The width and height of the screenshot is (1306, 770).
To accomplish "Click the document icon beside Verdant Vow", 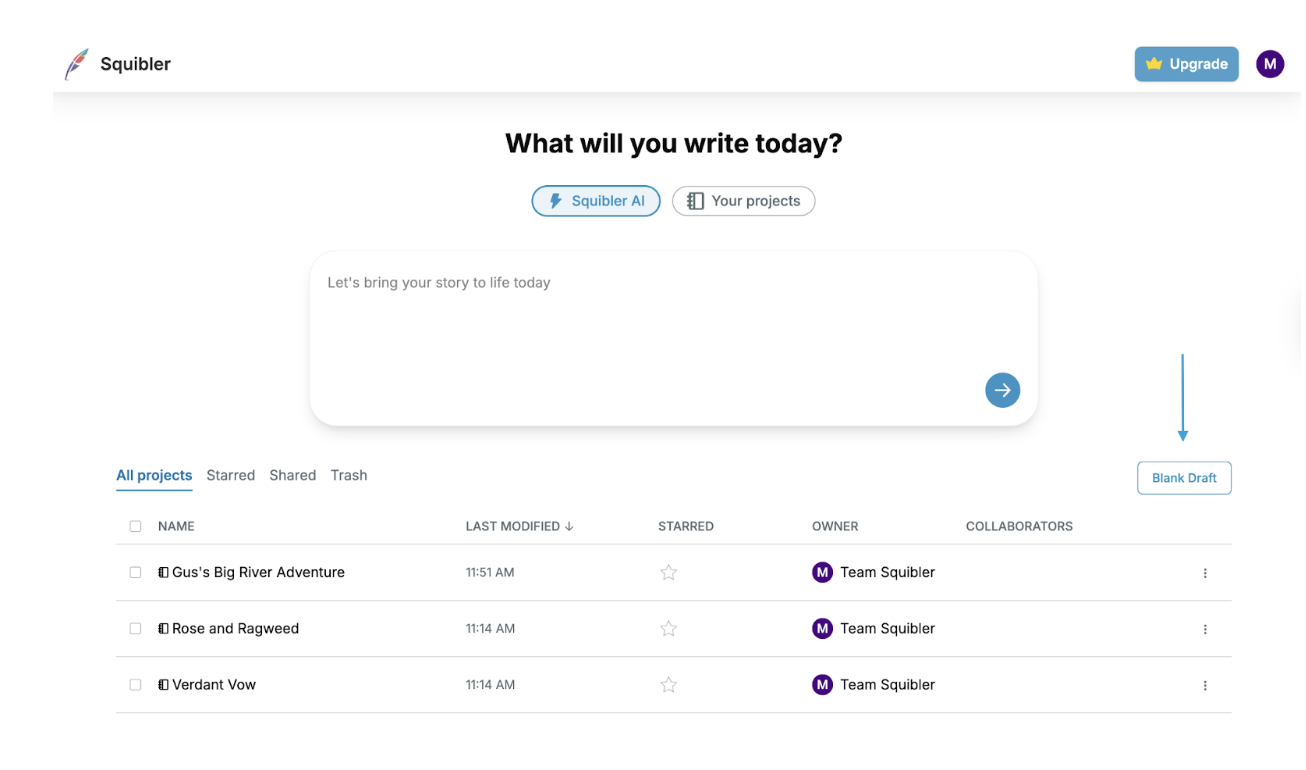I will pos(163,684).
